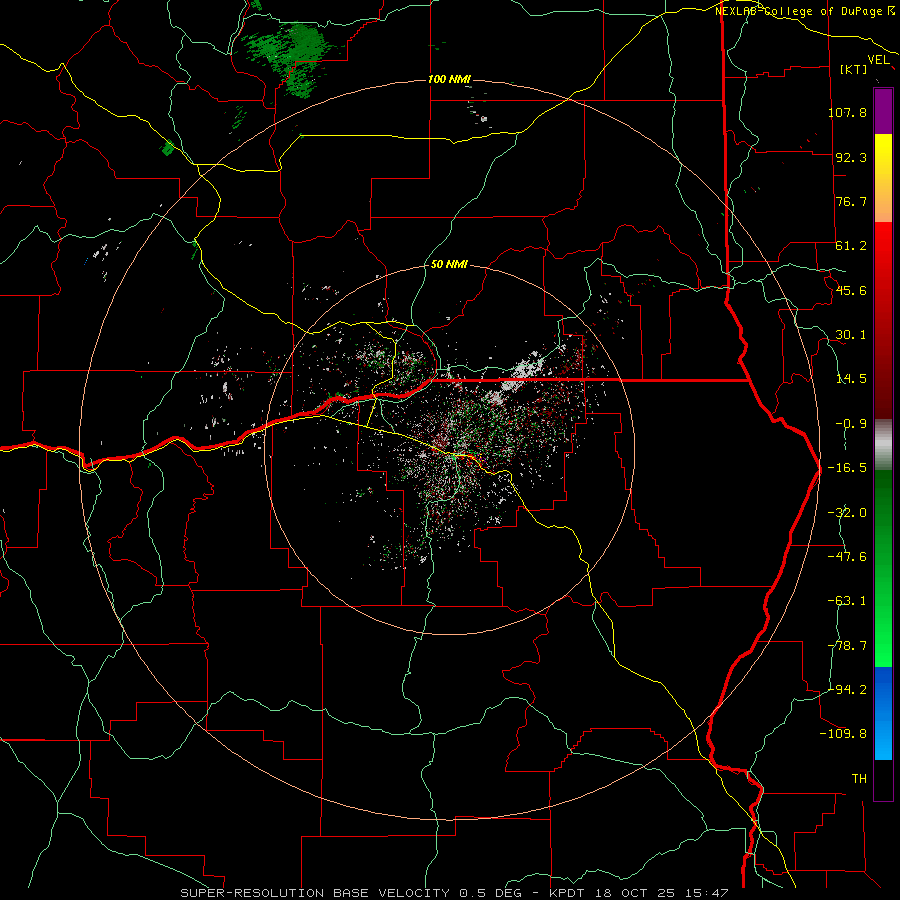Viewport: 900px width, 900px height.
Task: Select the -0.9 velocity scale value
Action: click(851, 424)
